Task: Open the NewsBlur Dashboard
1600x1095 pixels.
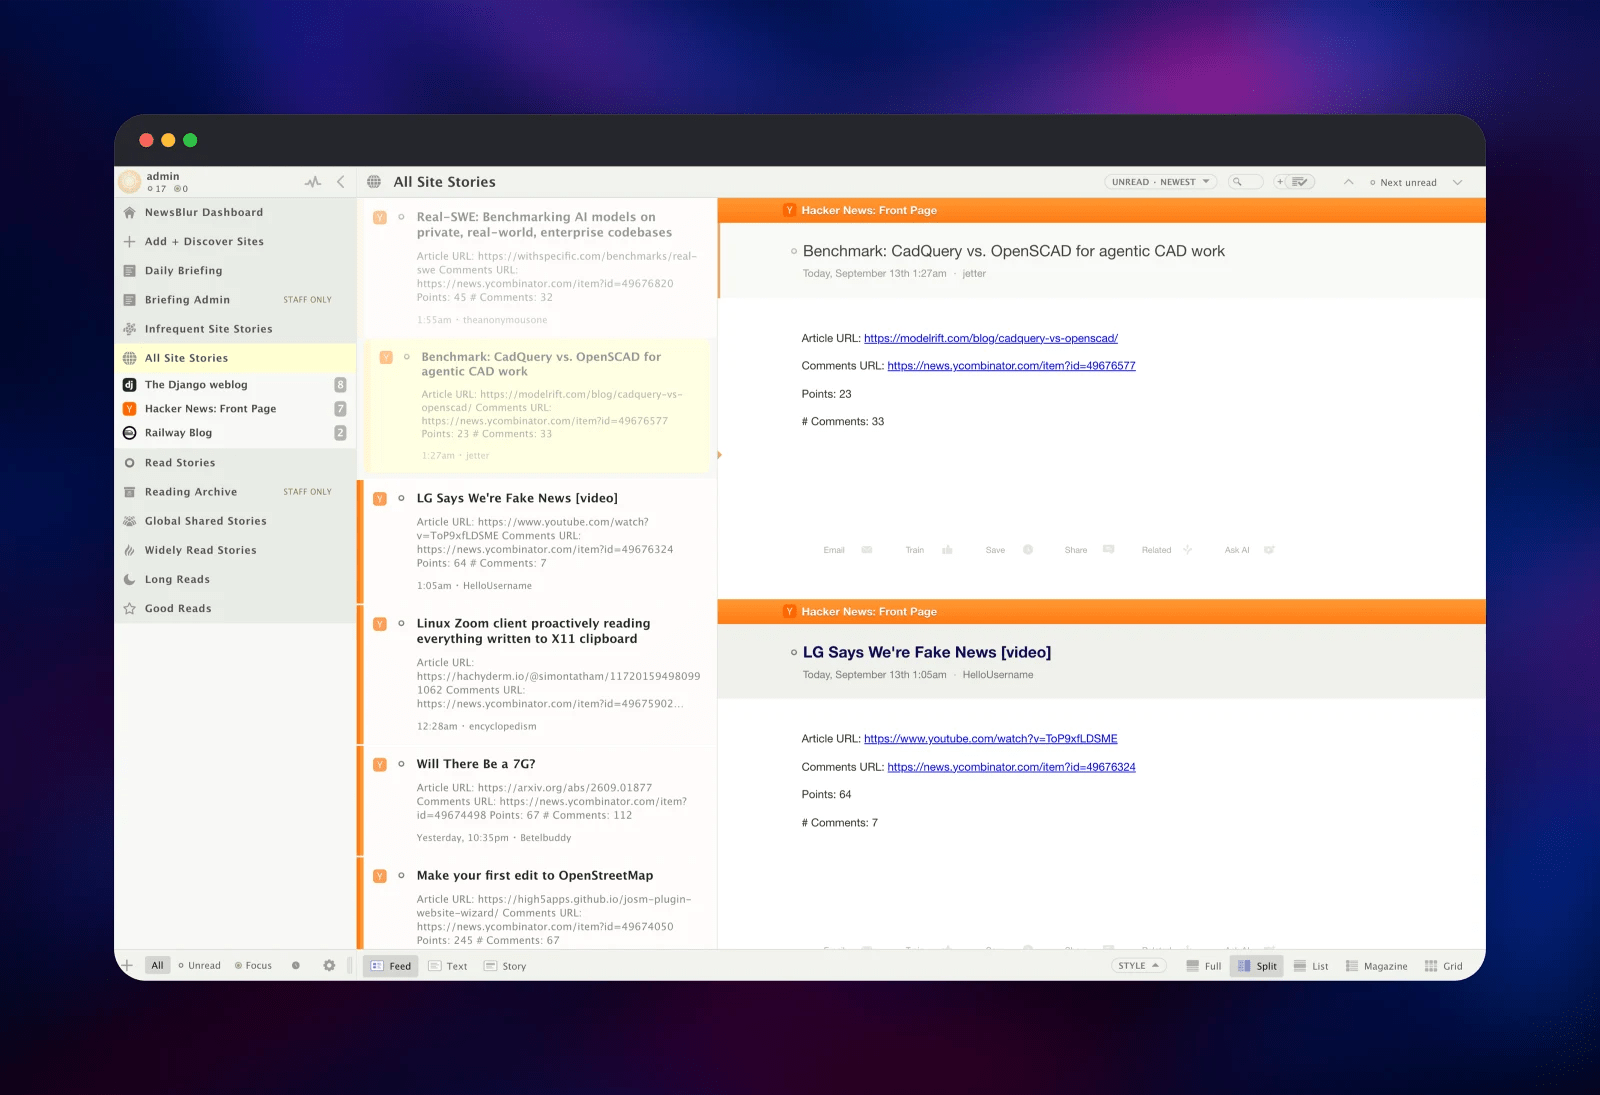Action: coord(235,212)
